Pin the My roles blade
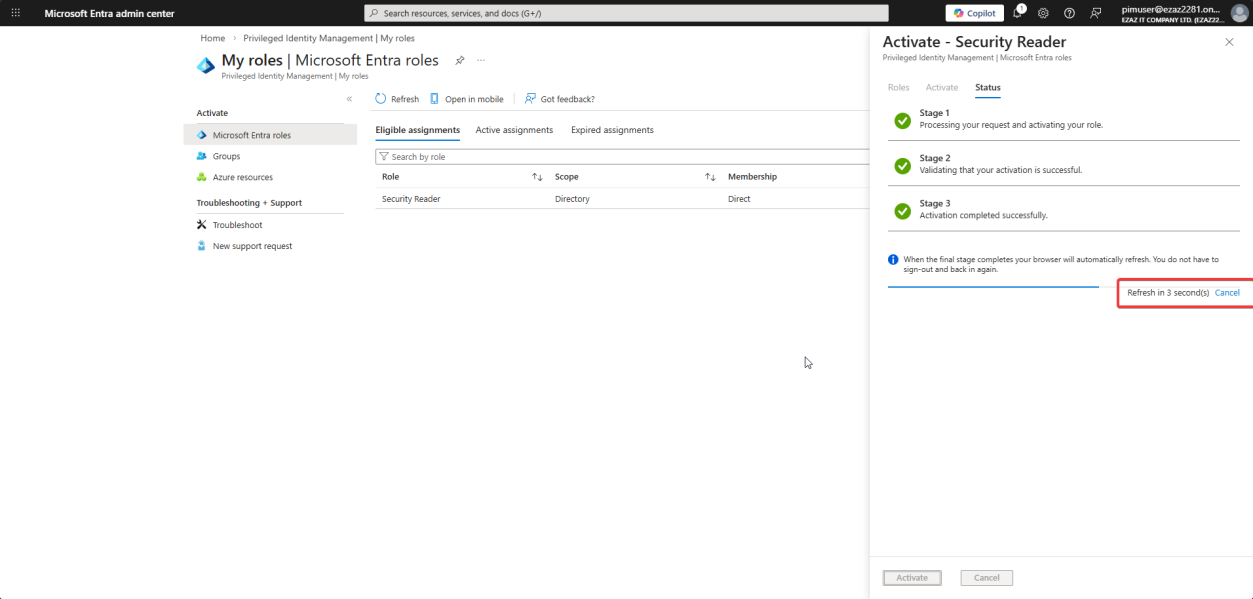This screenshot has height=599, width=1253. [x=460, y=60]
